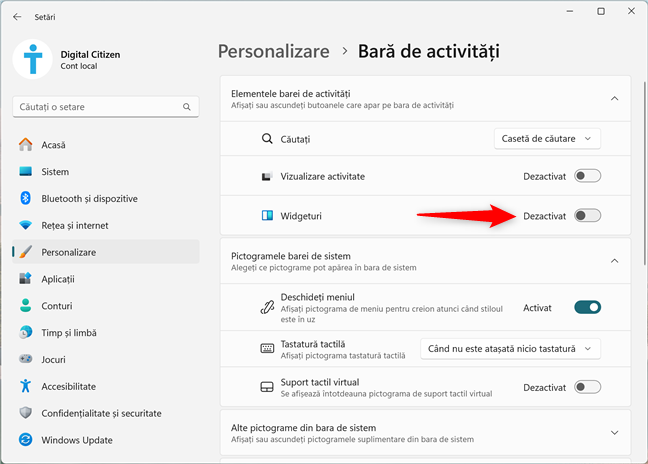Screen dimensions: 648x464
Task: Click the Personalizare breadcrumb link
Action: [274, 52]
